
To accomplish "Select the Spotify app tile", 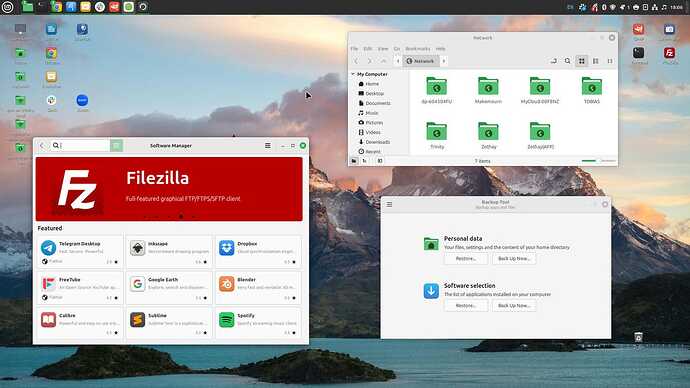I will click(x=258, y=323).
